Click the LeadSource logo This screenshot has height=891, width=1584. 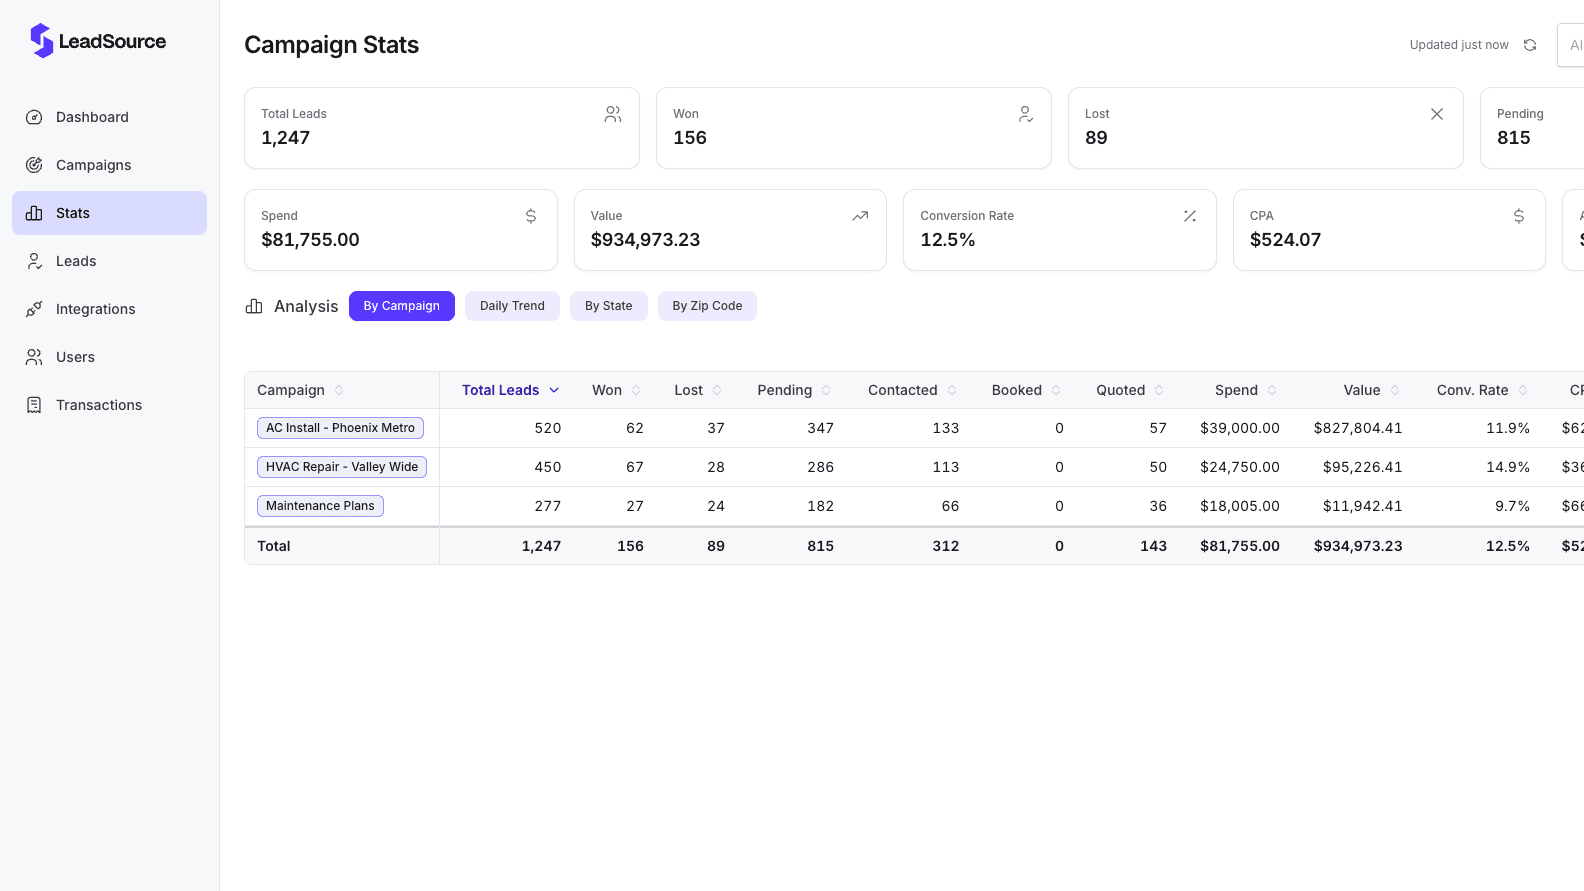coord(98,41)
